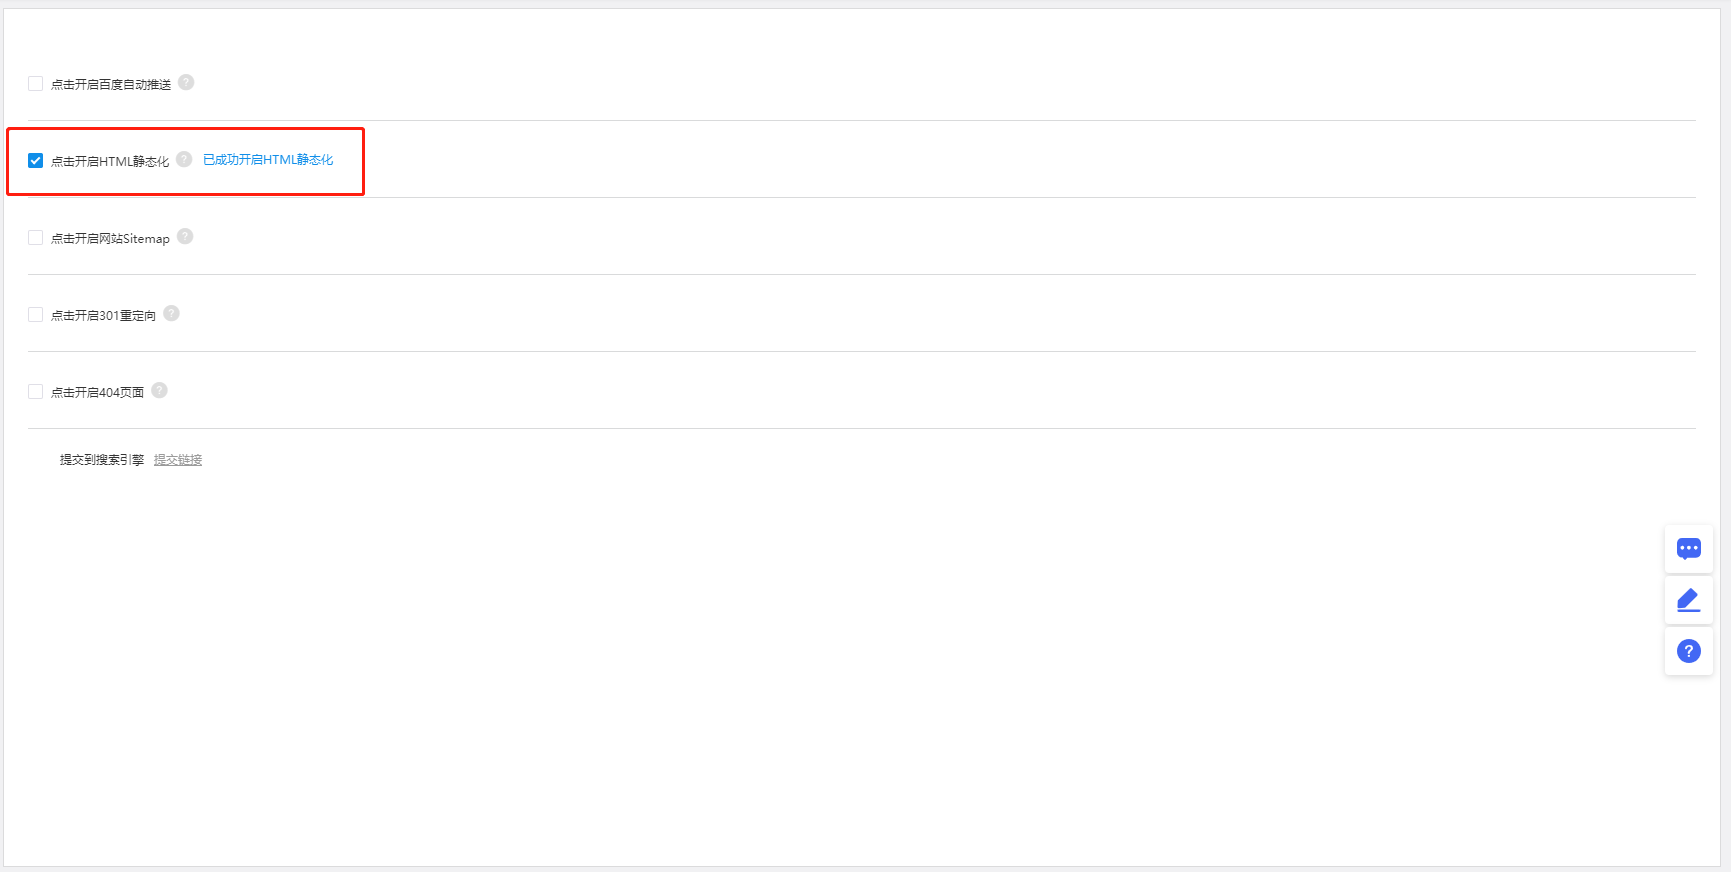The image size is (1731, 872).
Task: Uncheck the 点击开启HTML静态化 checkbox
Action: (x=36, y=161)
